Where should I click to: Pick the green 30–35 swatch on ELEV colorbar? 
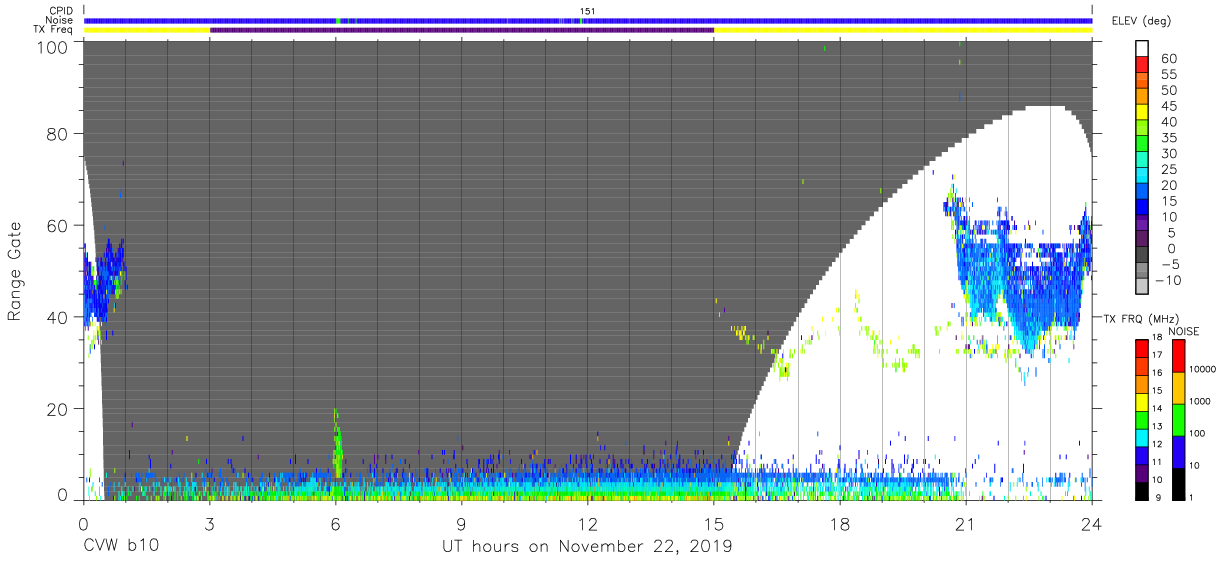coord(1143,145)
